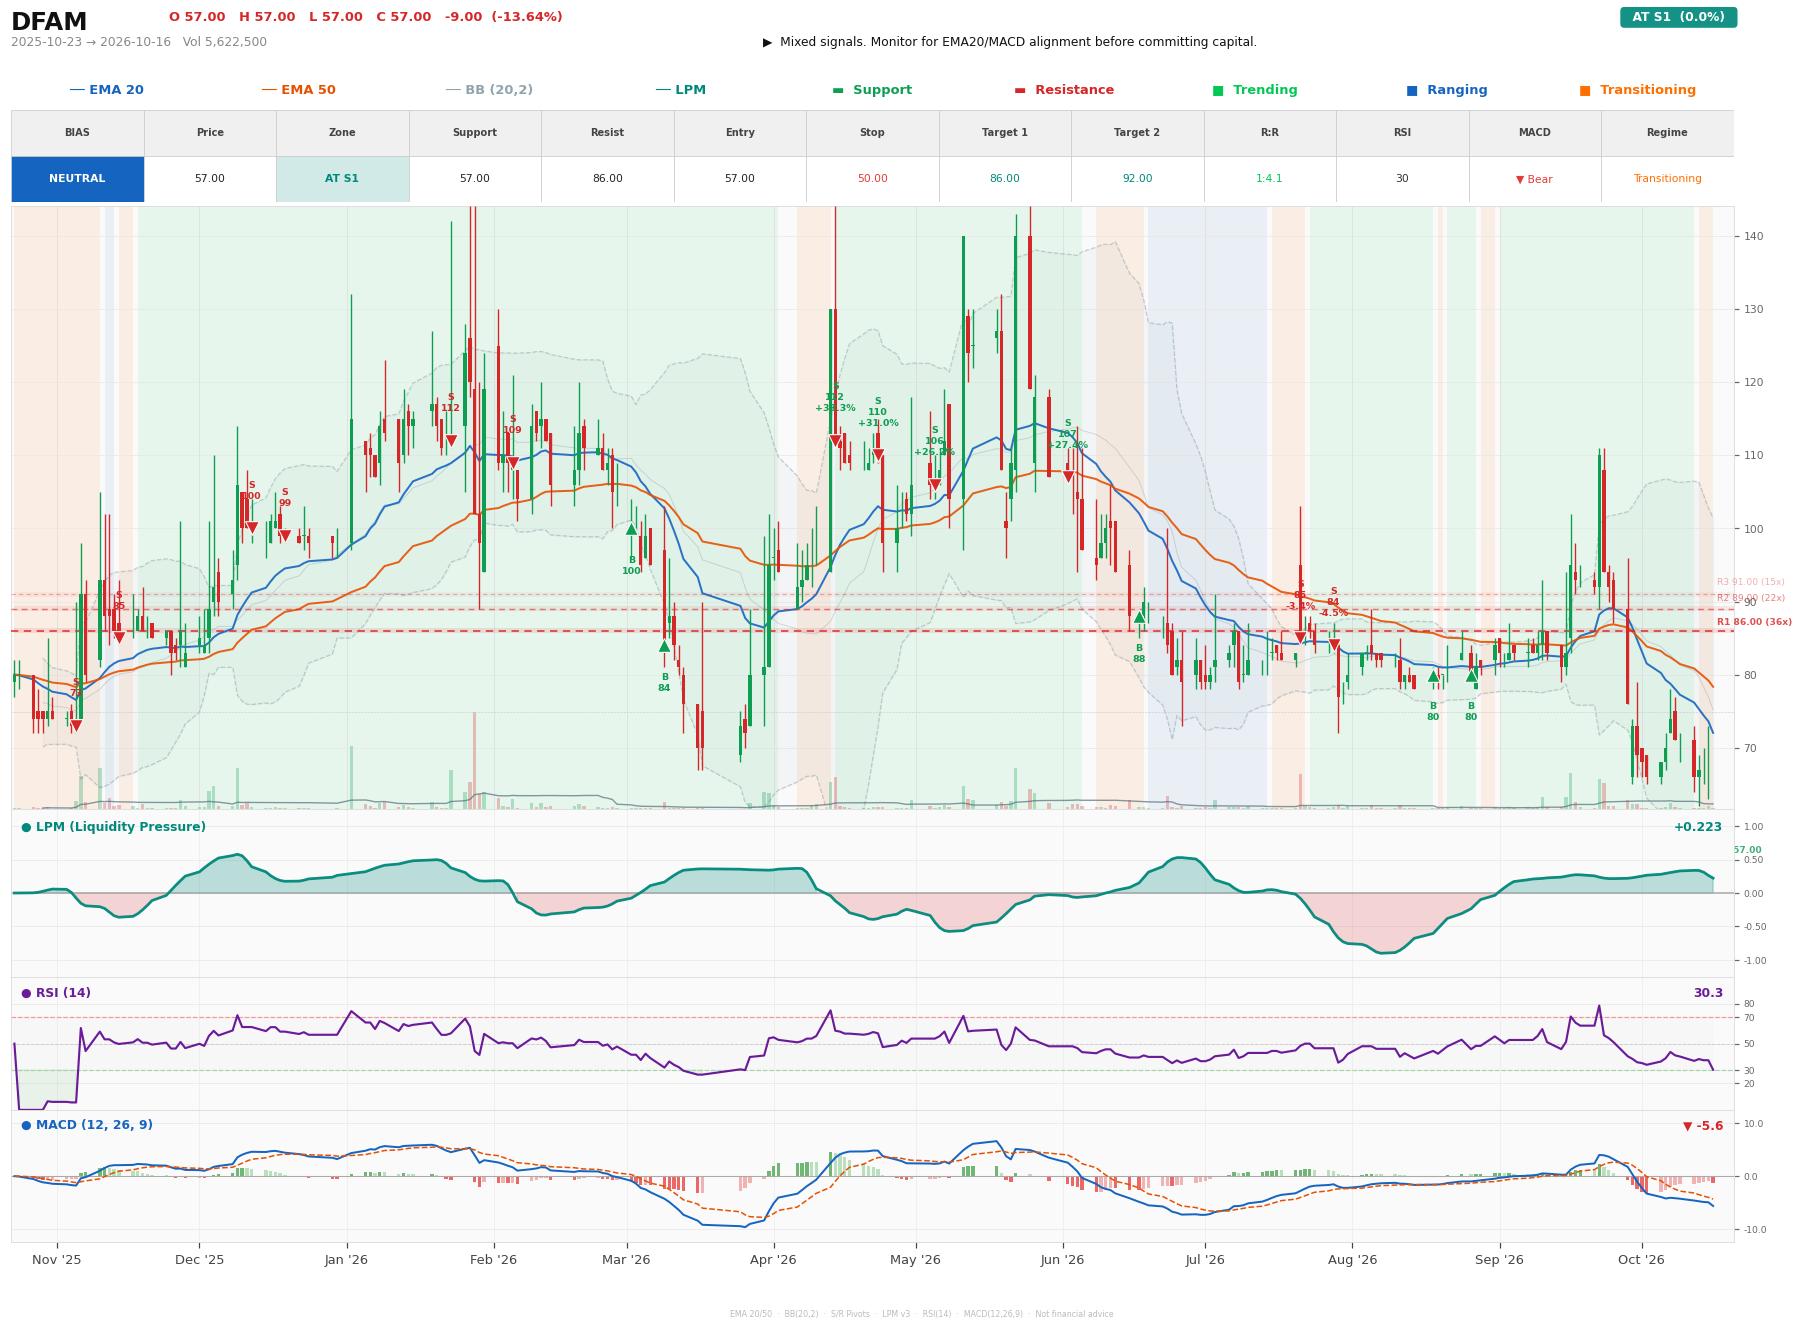Toggle the Resistance legend entry
This screenshot has width=1803, height=1330.
1064,90
